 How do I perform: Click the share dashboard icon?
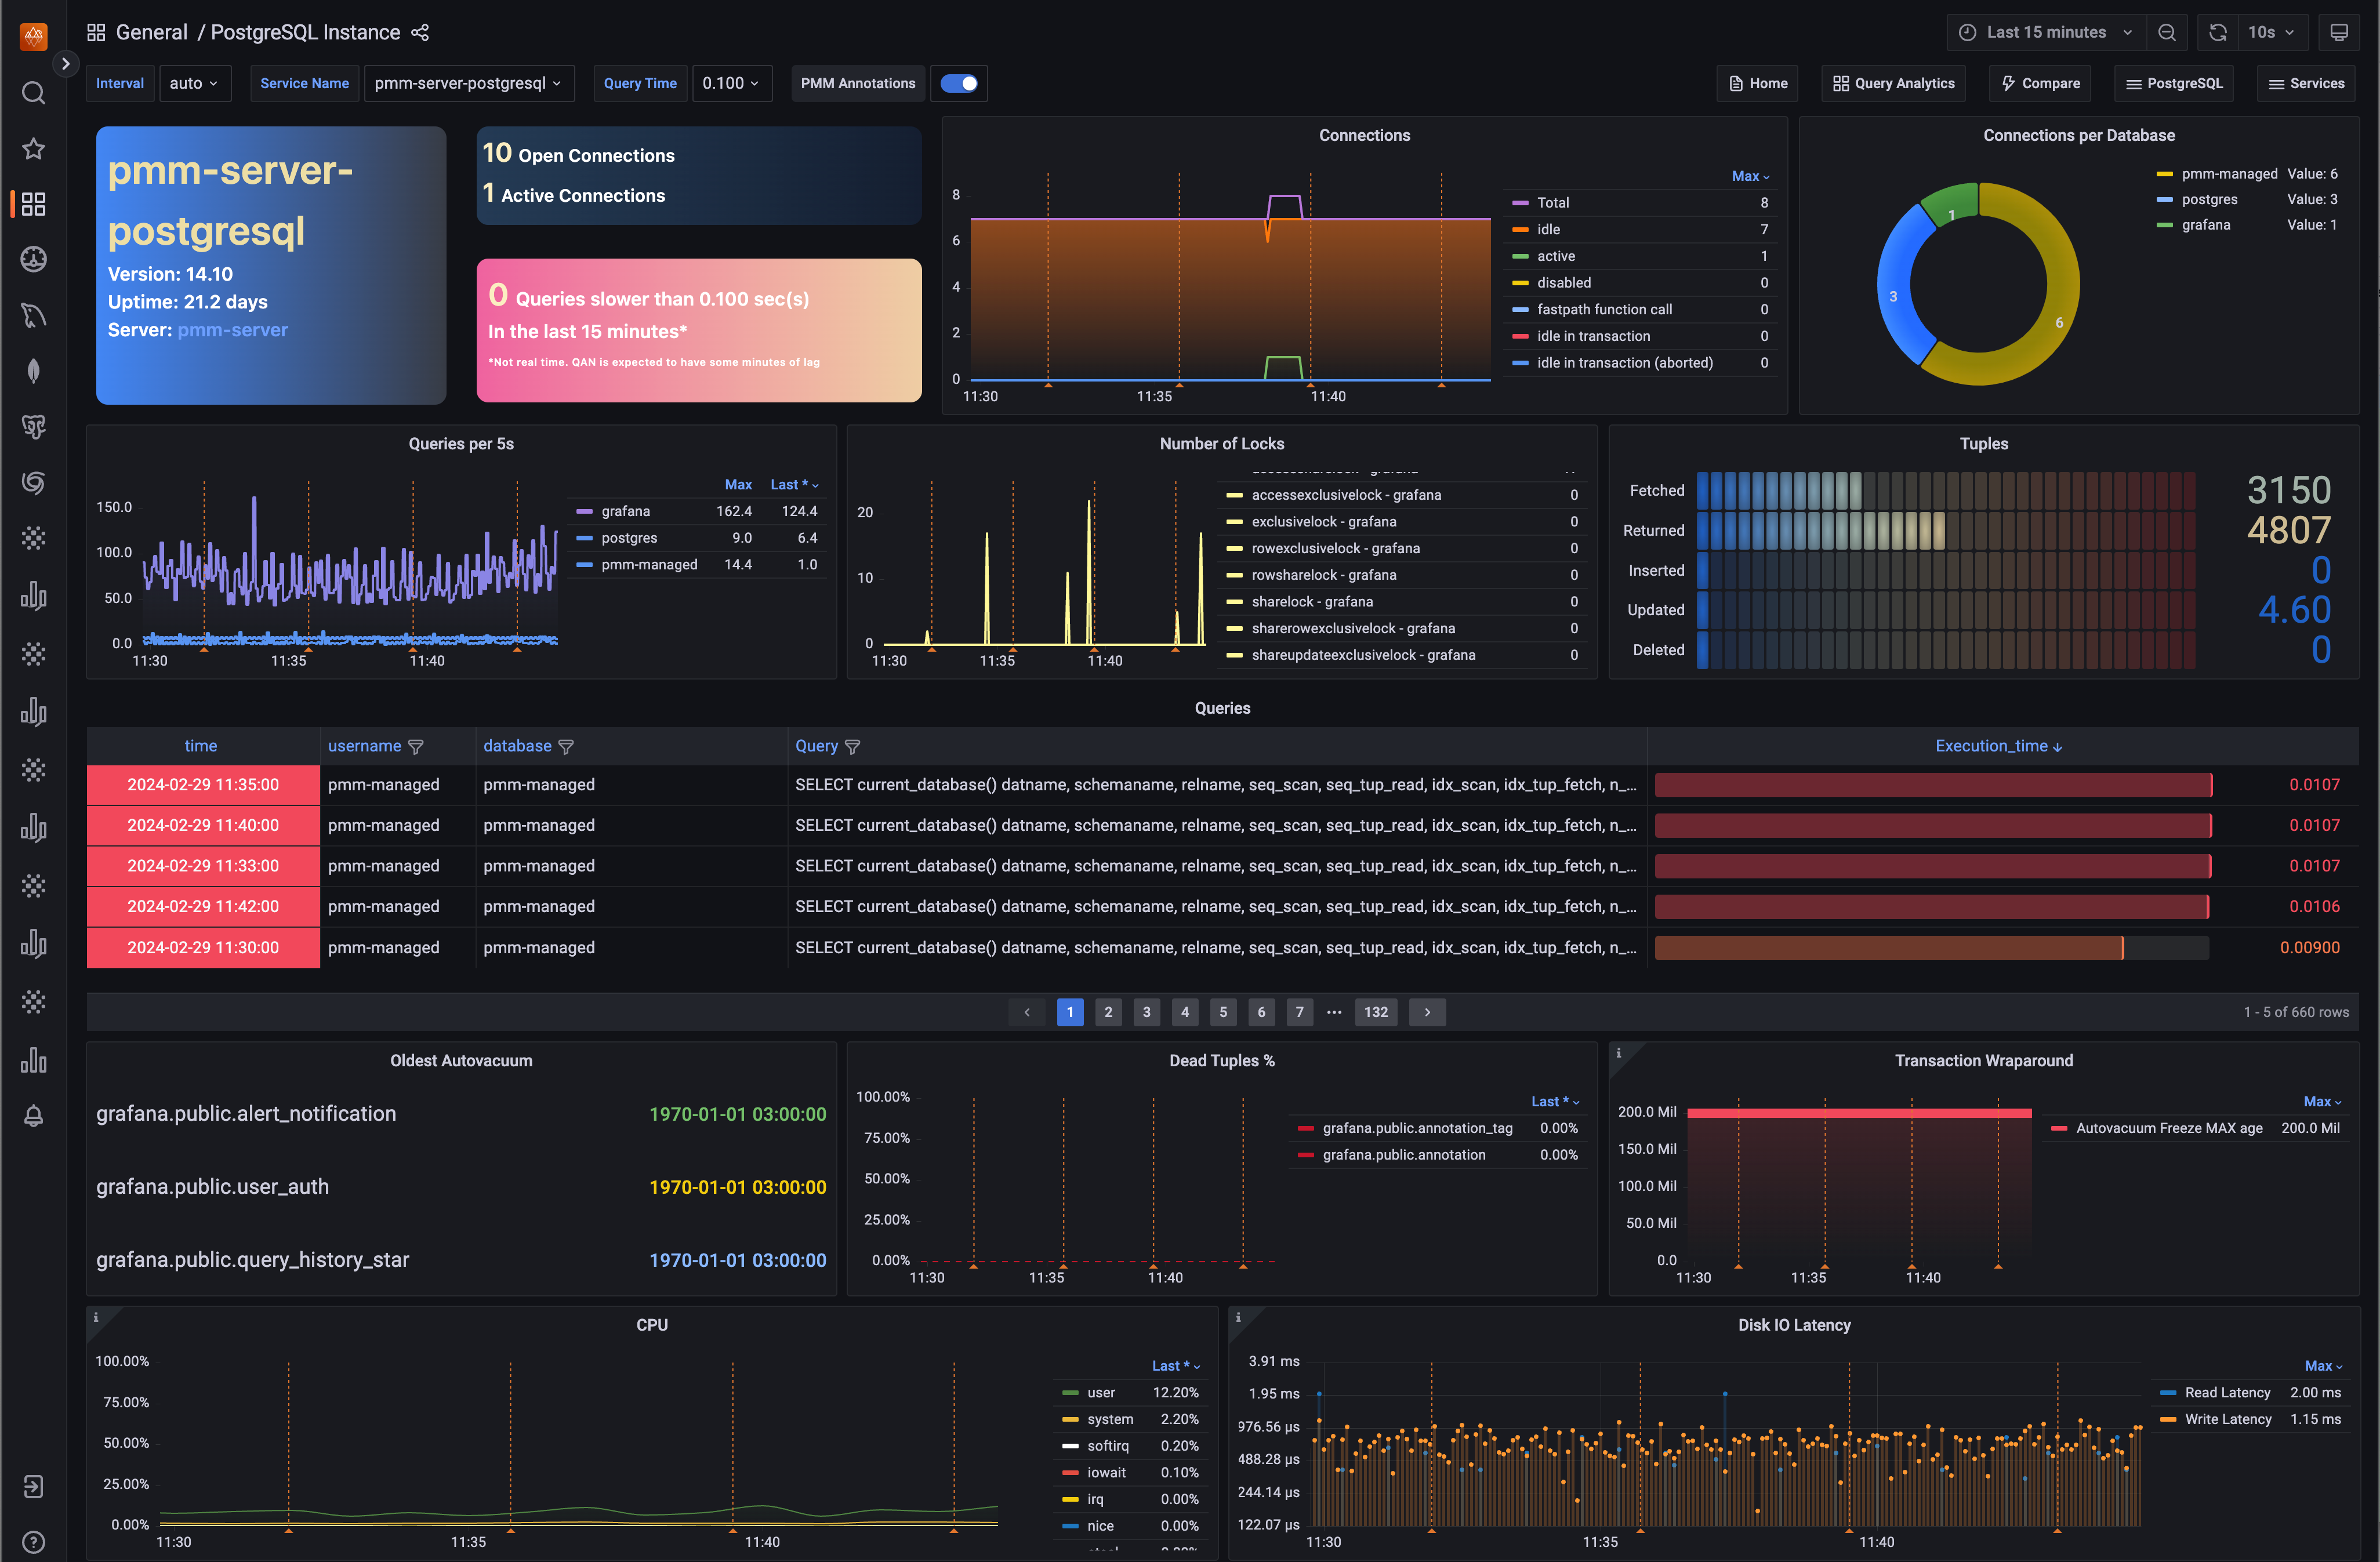420,33
